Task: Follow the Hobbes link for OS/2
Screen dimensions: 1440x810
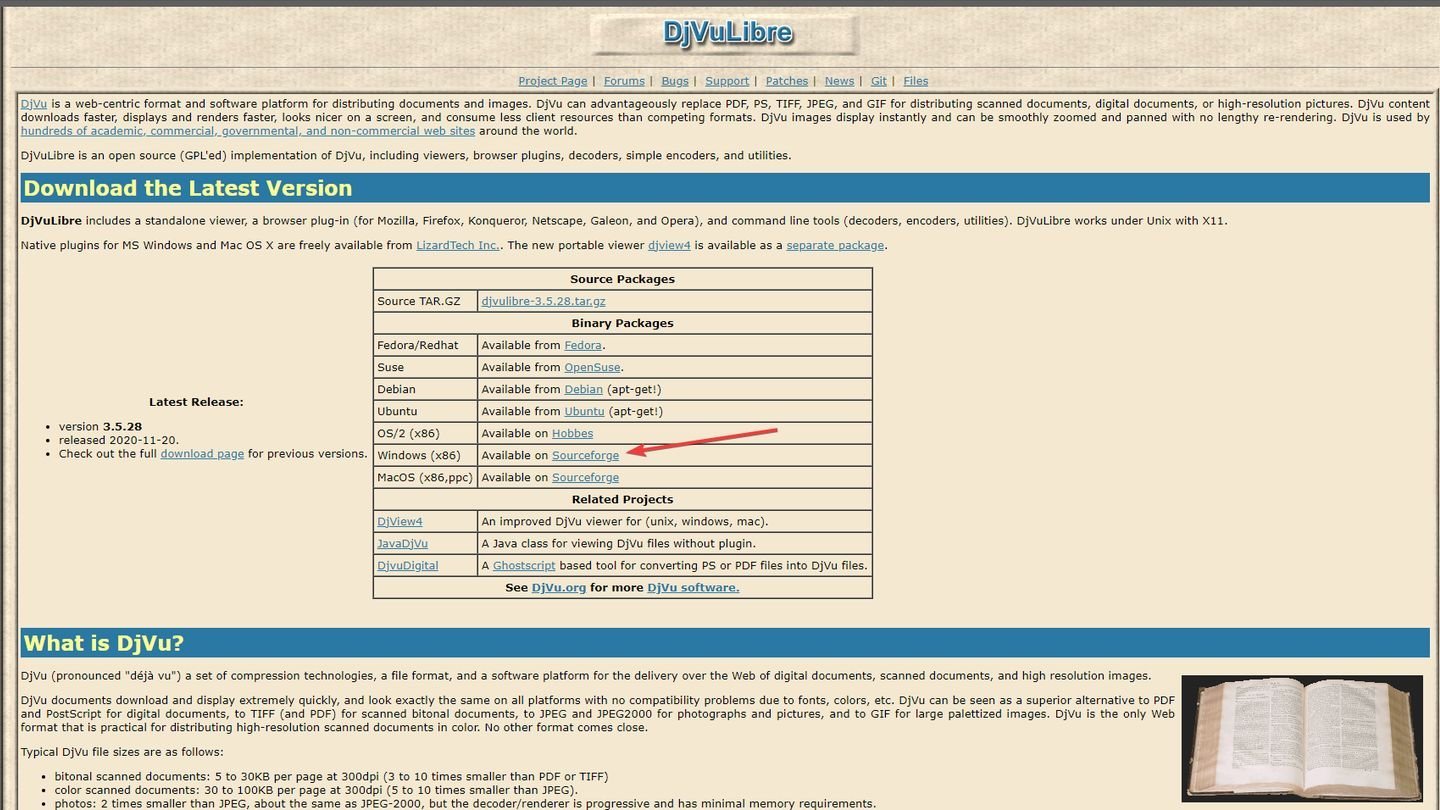Action: click(573, 433)
